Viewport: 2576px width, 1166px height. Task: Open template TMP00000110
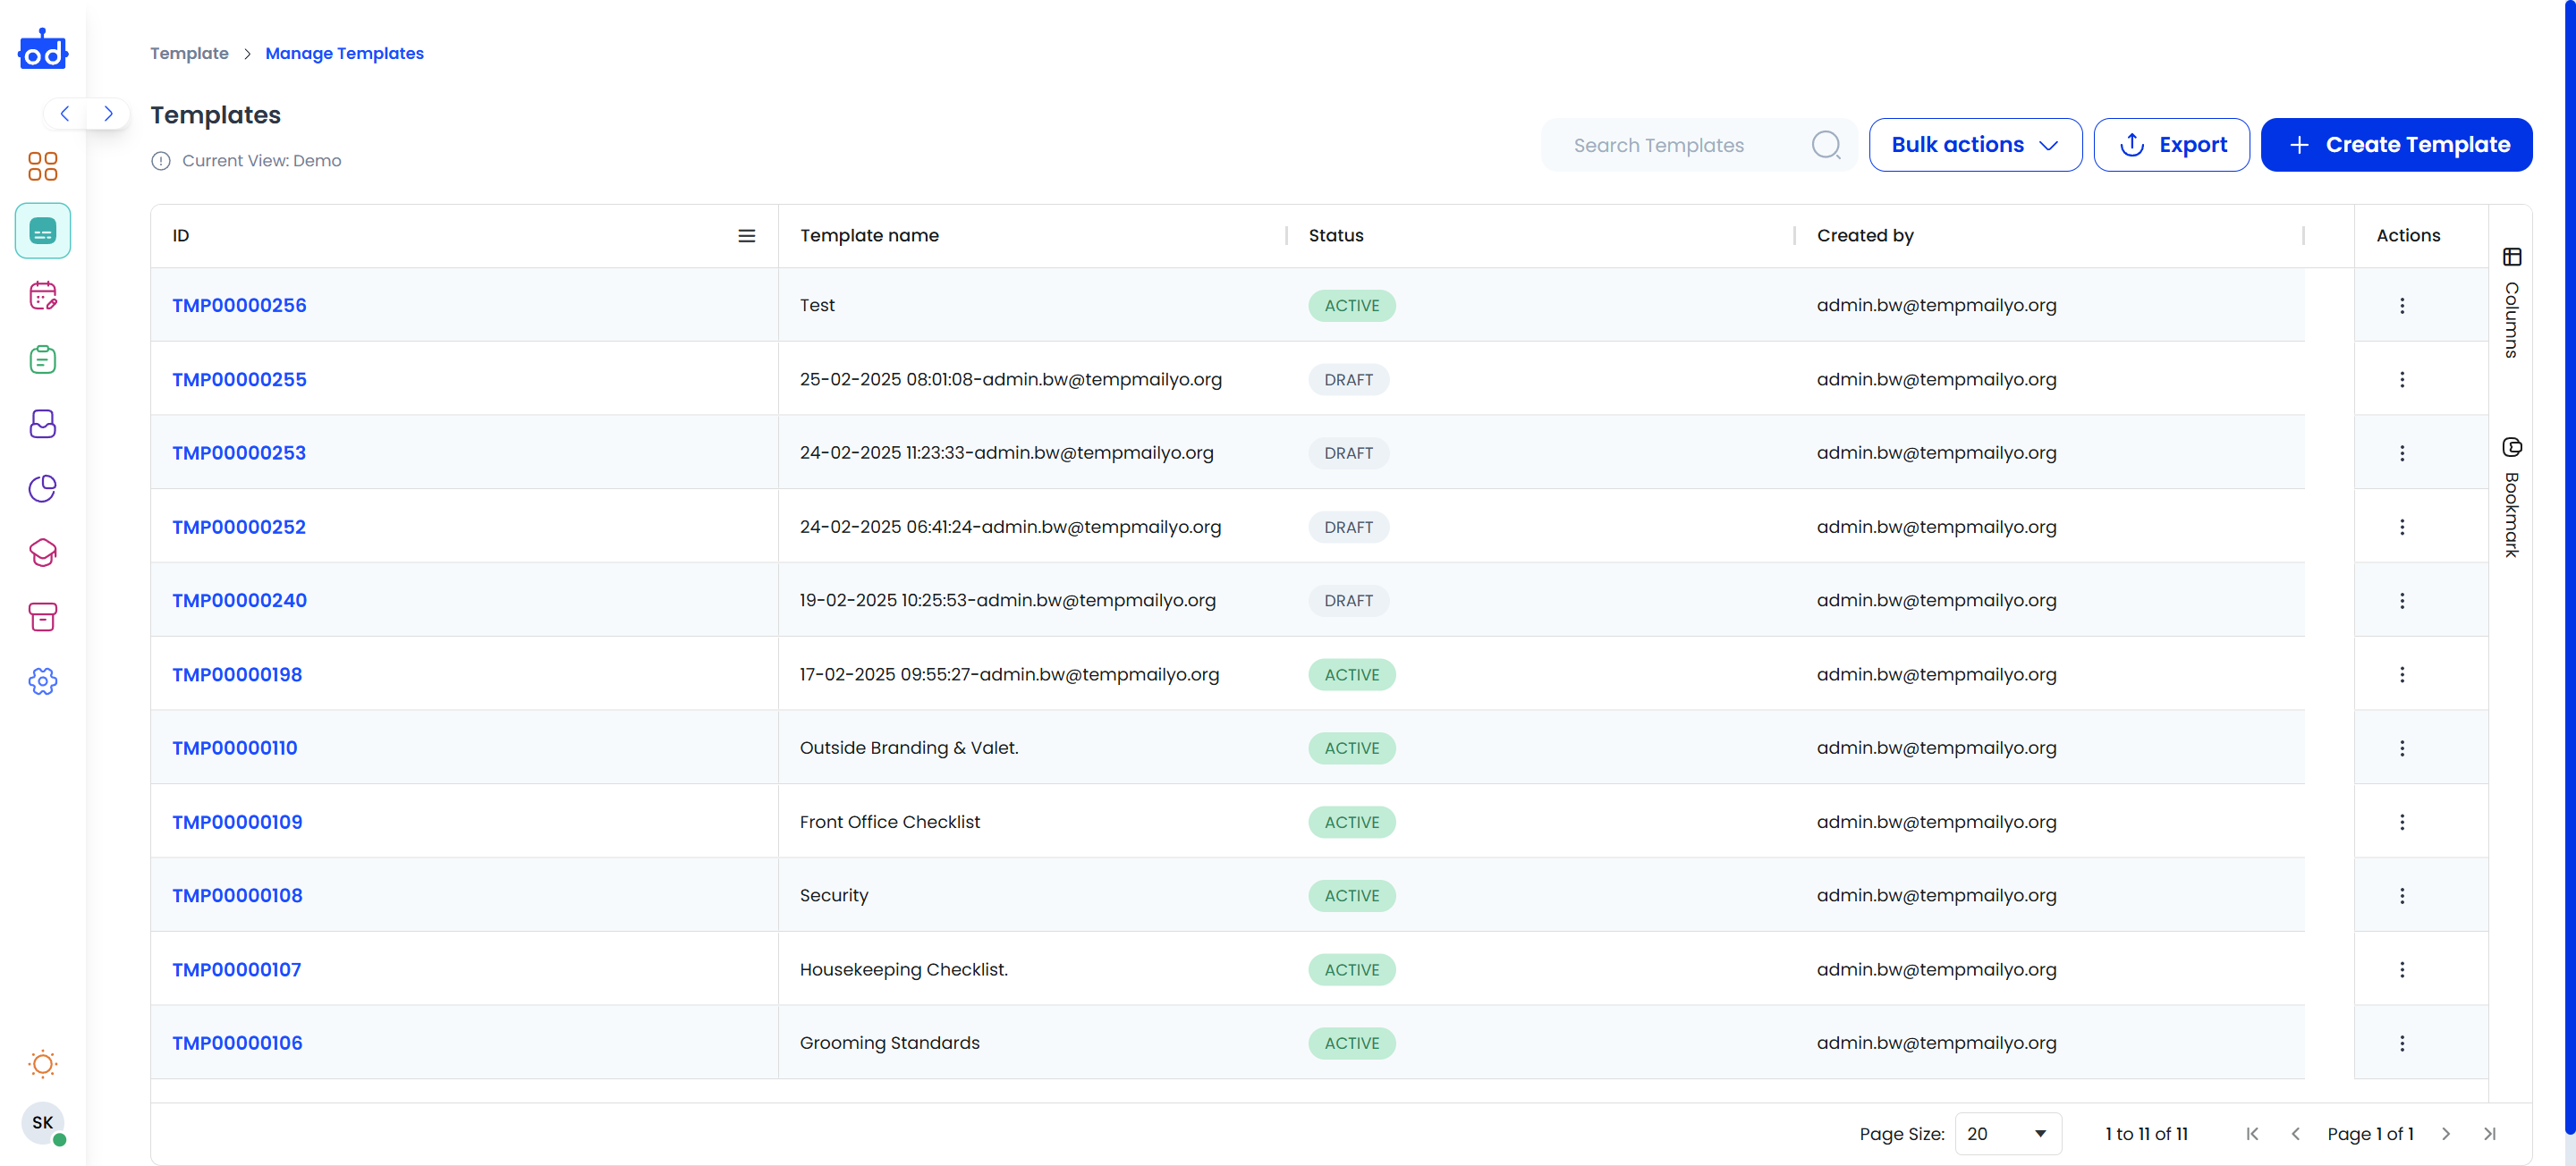tap(235, 748)
